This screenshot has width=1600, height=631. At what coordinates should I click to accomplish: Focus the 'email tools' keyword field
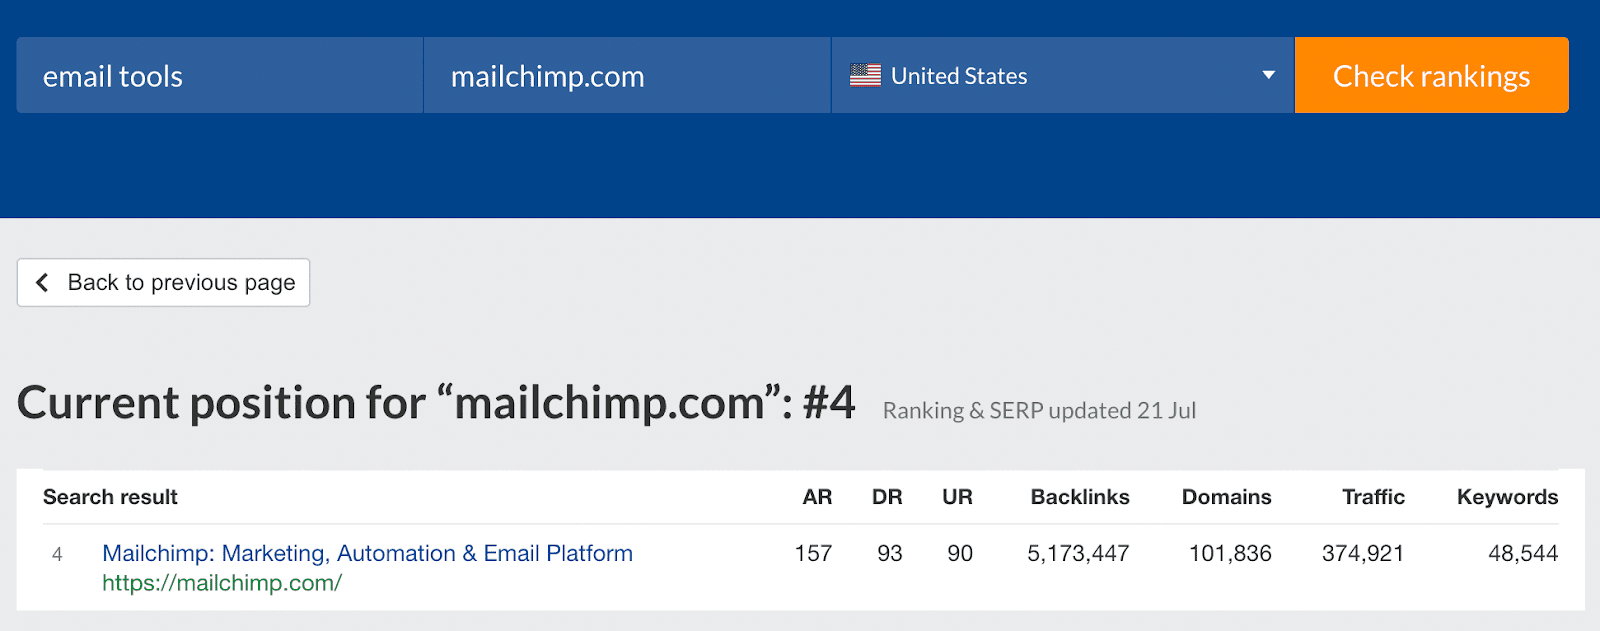(x=220, y=75)
